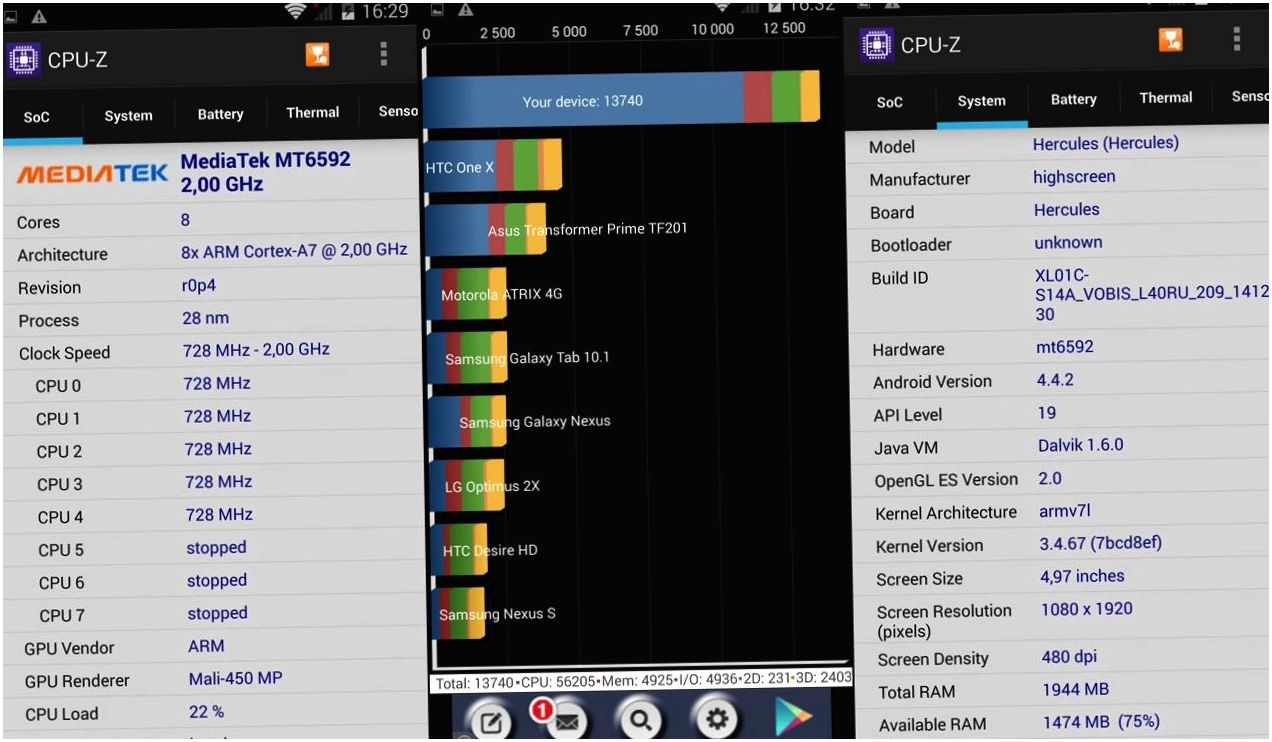1272x742 pixels.
Task: Tap the Process value '28 nm'
Action: pos(205,318)
